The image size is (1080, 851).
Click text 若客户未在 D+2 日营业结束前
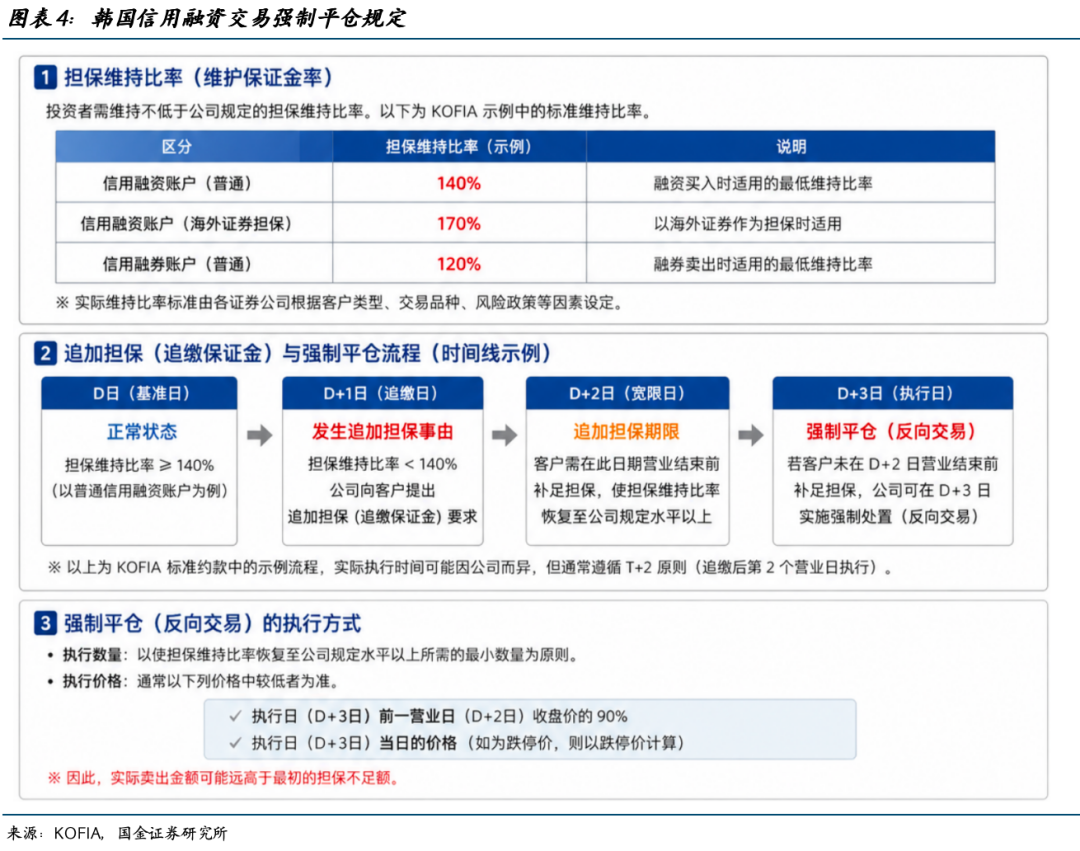click(893, 464)
